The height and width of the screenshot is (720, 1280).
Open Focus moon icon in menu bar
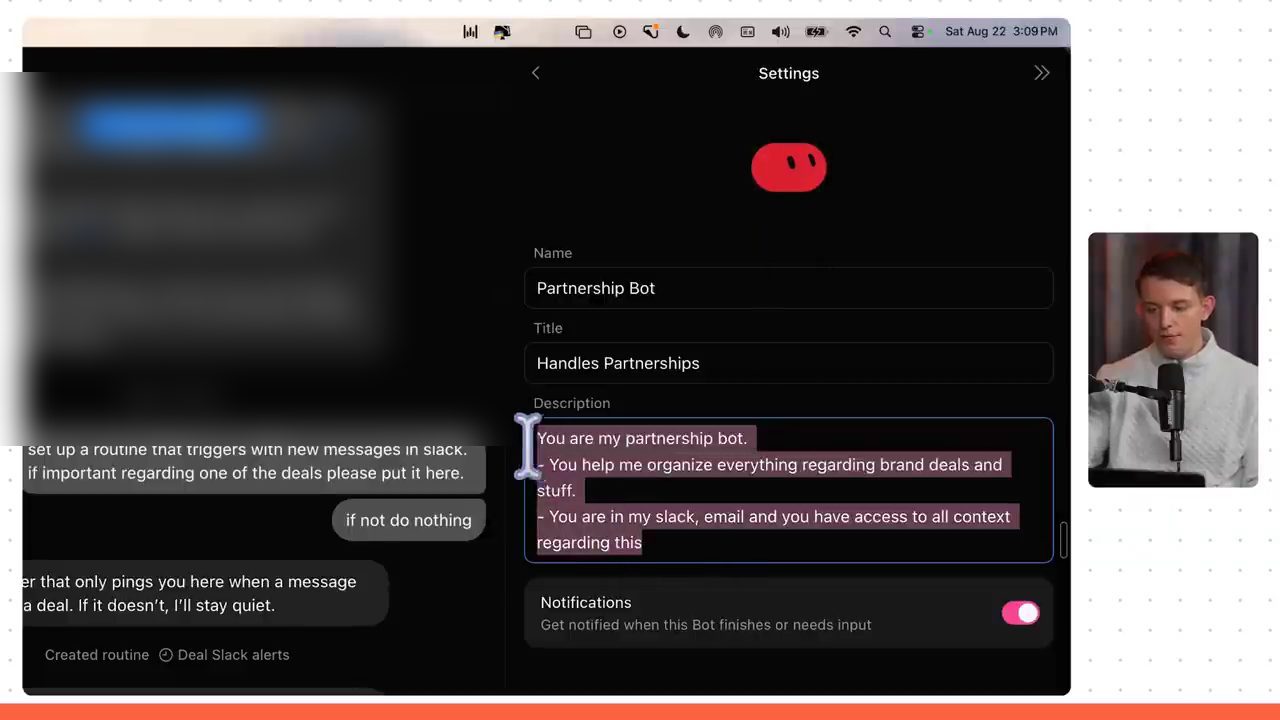pyautogui.click(x=683, y=32)
